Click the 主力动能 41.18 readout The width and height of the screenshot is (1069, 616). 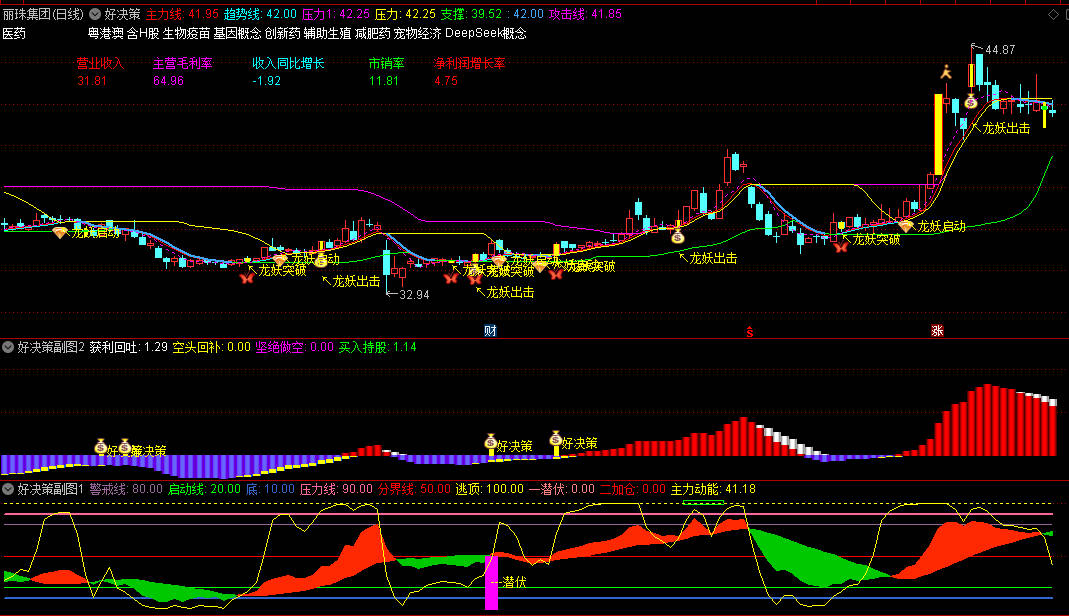click(x=713, y=489)
